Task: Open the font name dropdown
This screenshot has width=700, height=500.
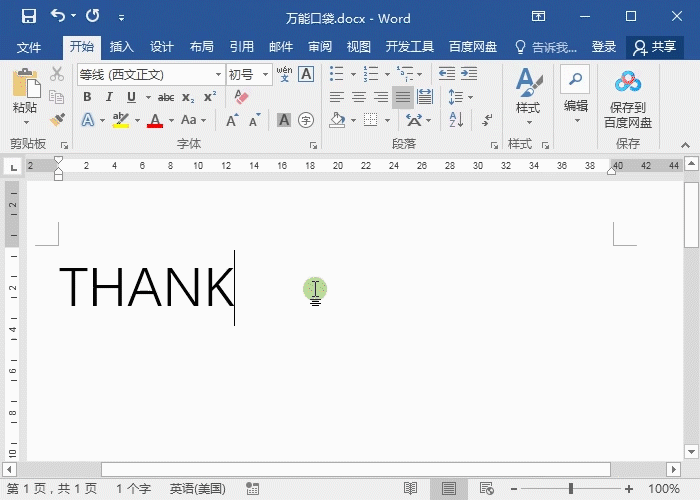Action: 218,75
